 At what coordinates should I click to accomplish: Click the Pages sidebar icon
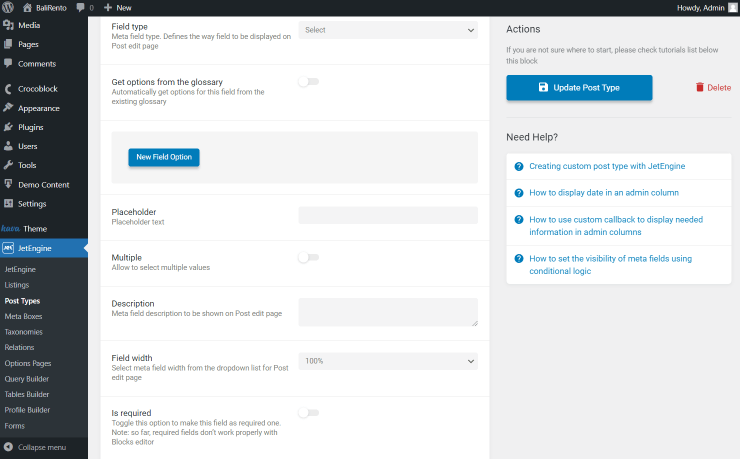click(x=8, y=44)
